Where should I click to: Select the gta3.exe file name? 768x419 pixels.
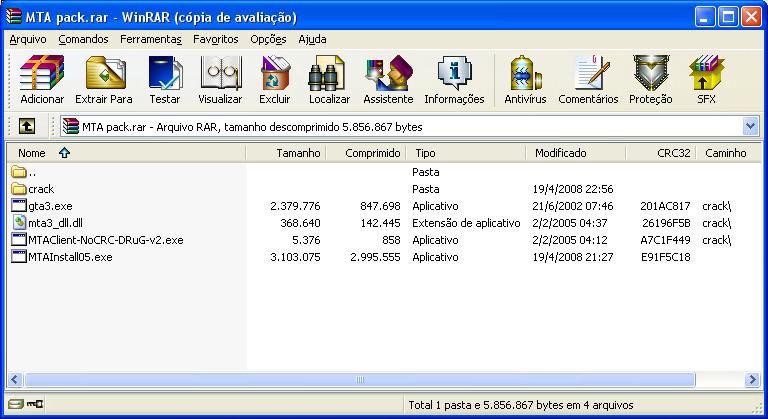(x=50, y=206)
